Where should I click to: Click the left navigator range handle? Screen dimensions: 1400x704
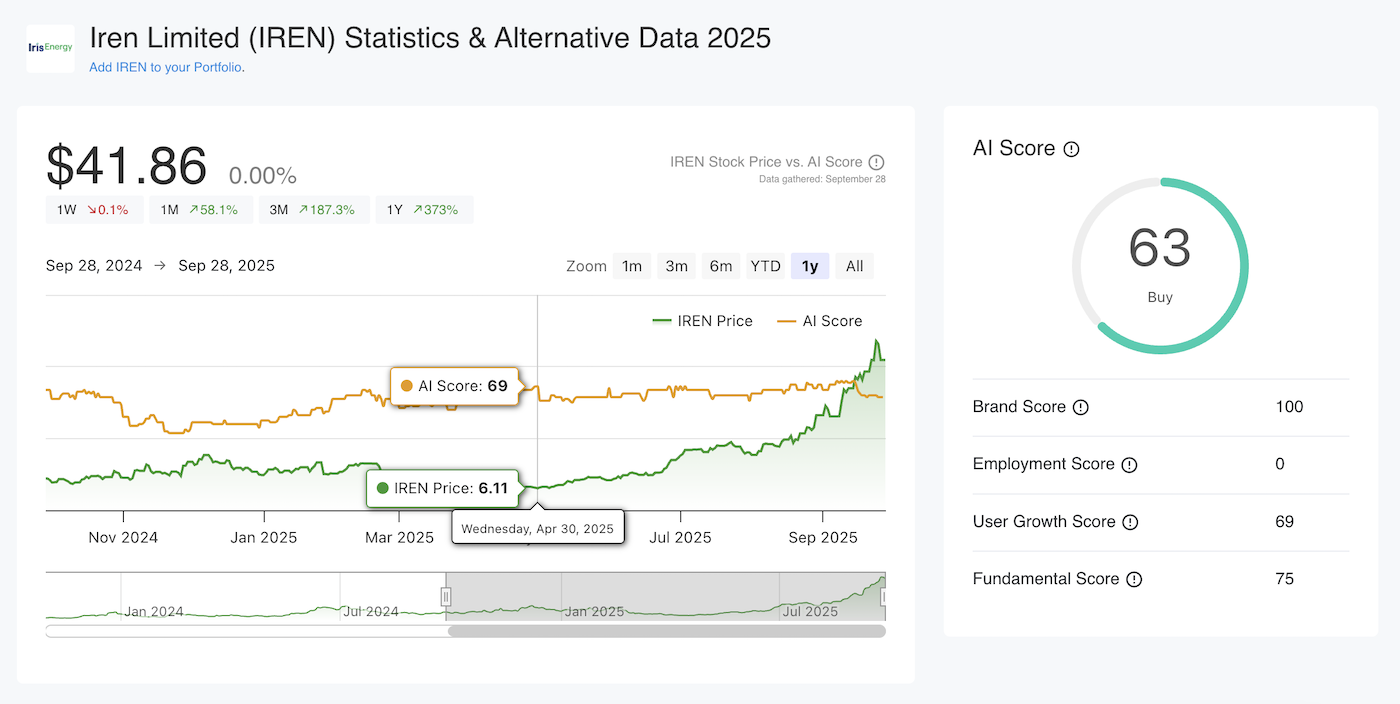click(446, 597)
